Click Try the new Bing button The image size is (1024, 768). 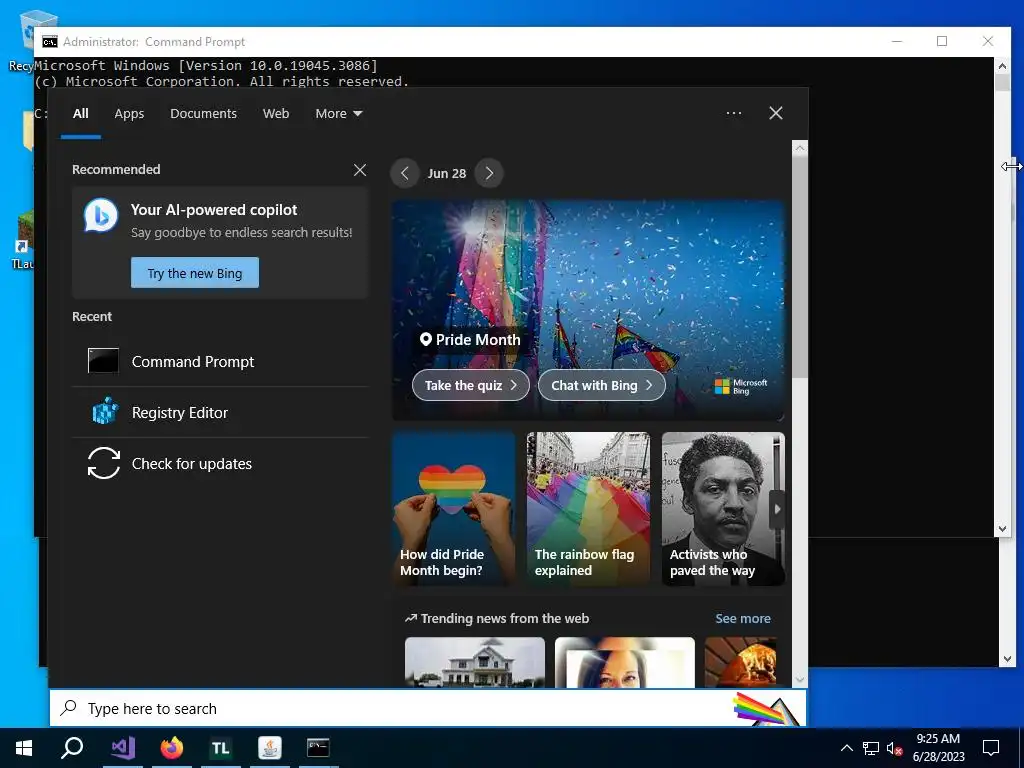click(x=195, y=273)
